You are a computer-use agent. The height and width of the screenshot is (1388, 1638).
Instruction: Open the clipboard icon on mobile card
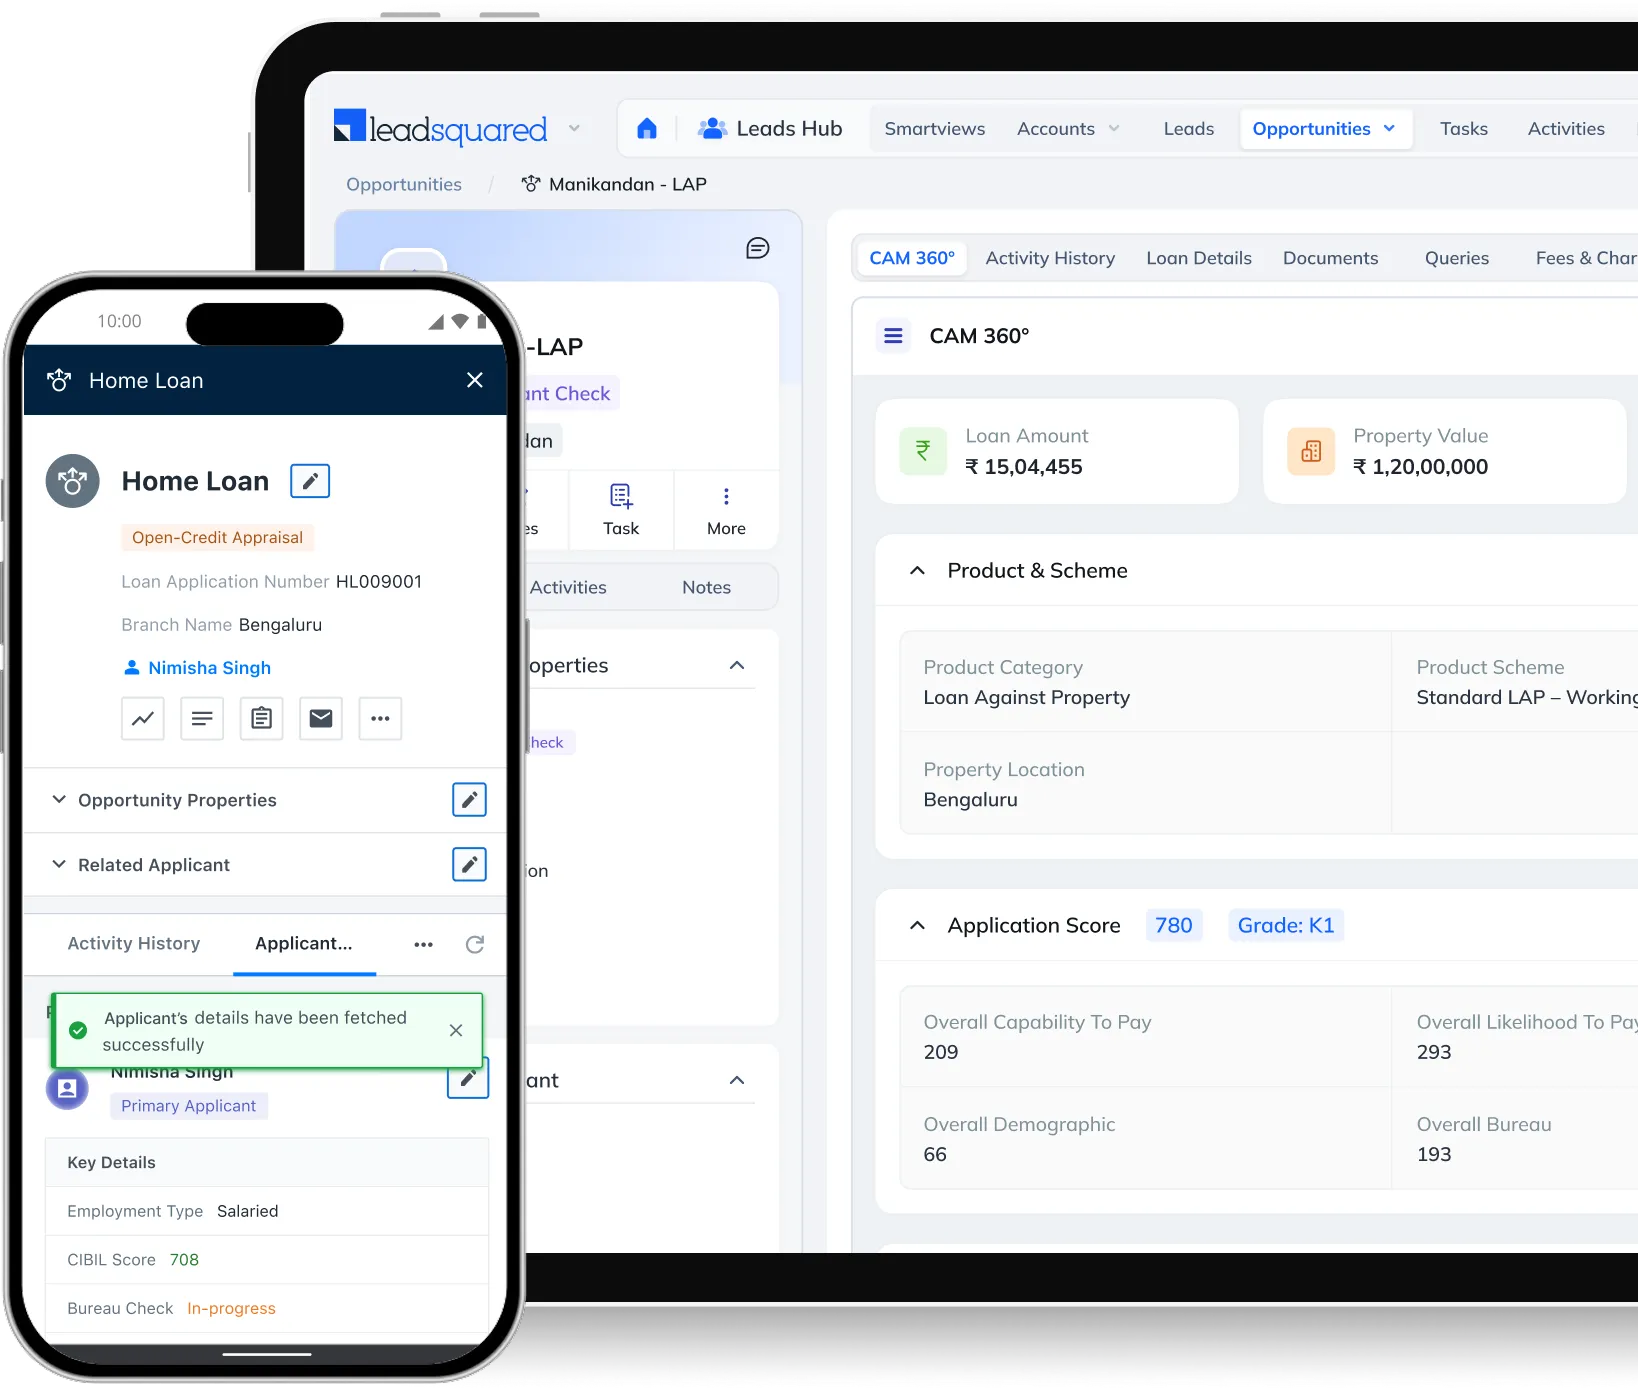262,718
